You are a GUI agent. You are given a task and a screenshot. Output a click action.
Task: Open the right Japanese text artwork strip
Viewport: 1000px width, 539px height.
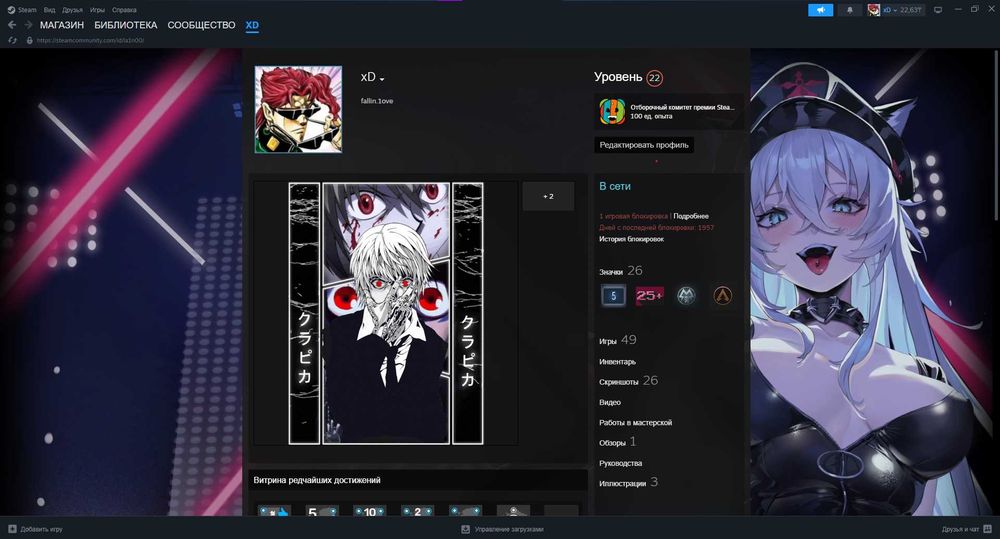467,313
